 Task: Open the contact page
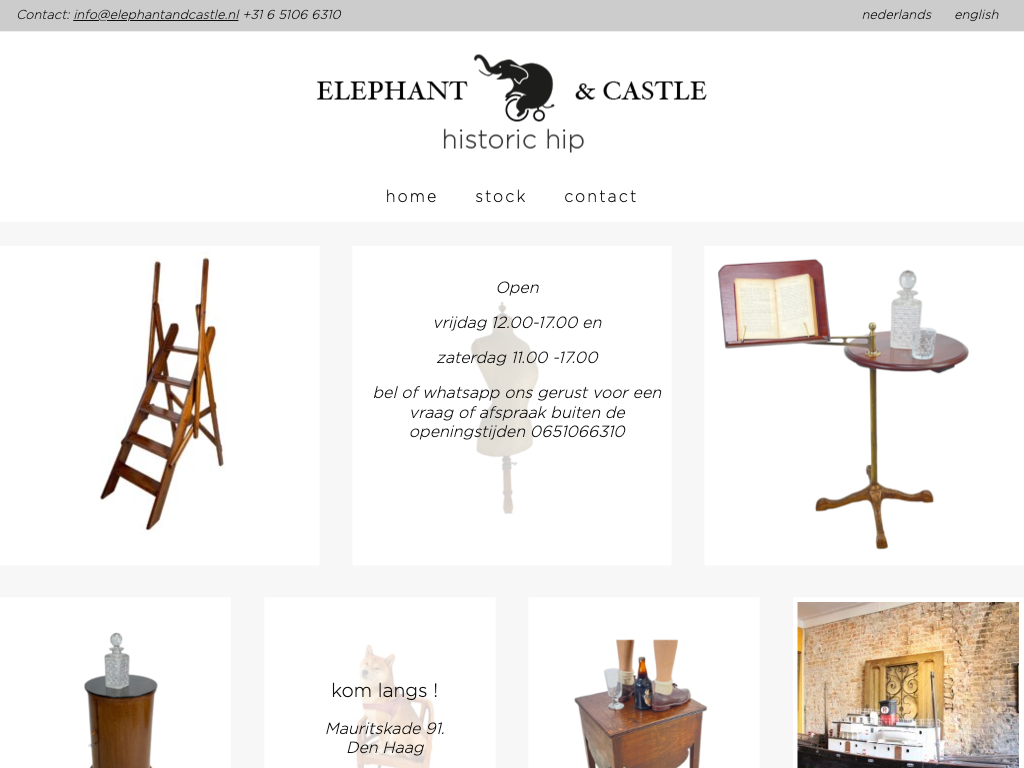point(601,197)
